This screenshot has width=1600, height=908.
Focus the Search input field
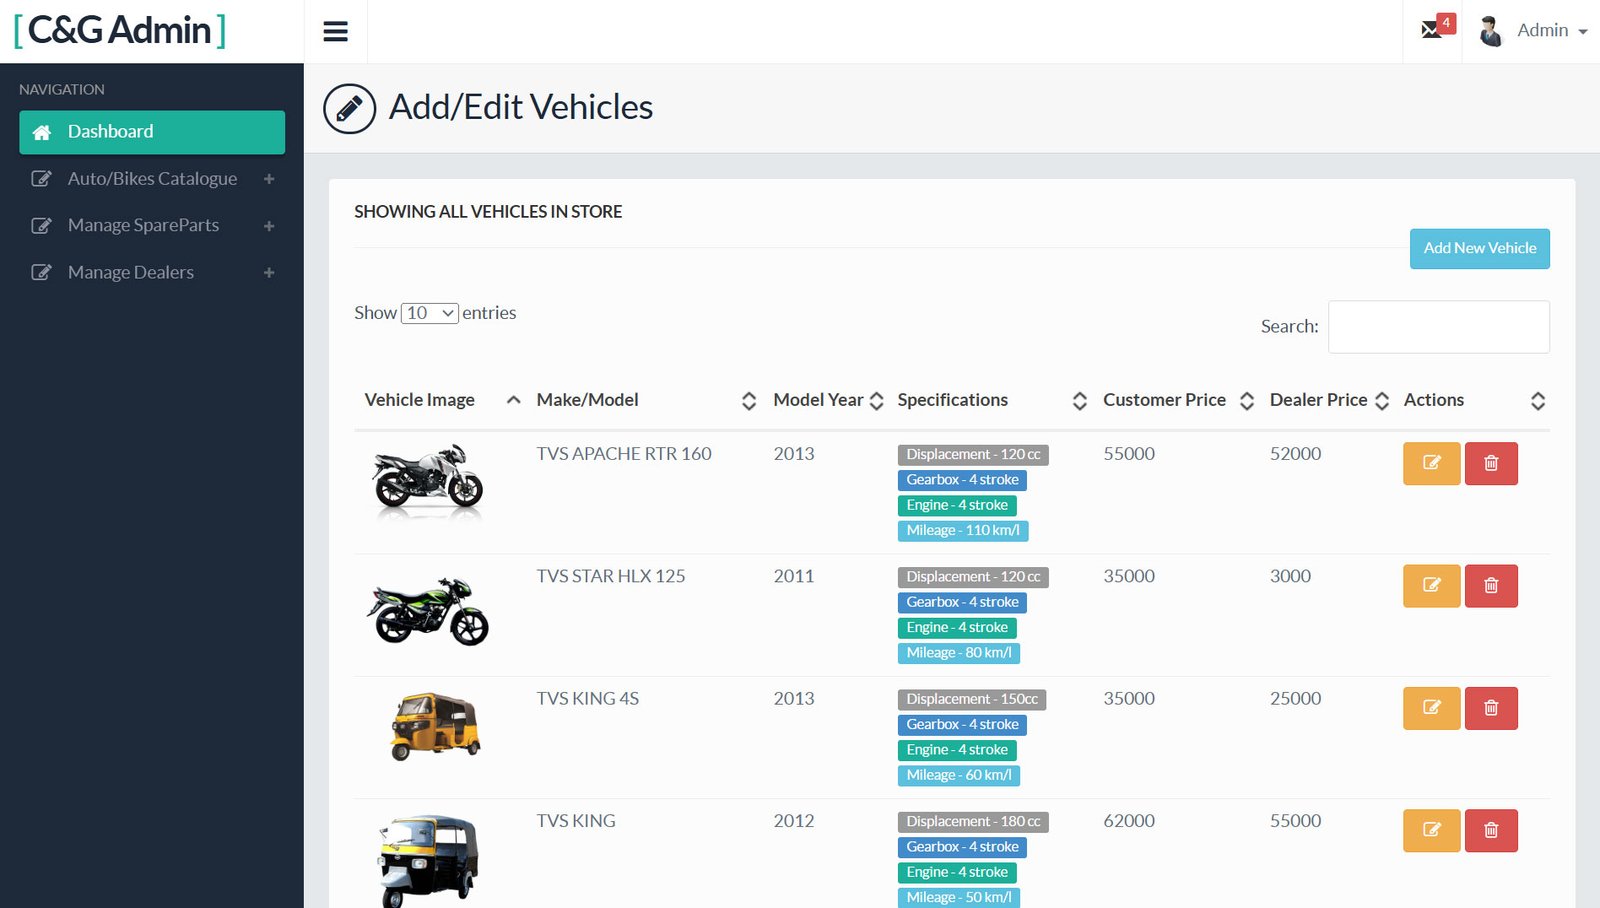tap(1438, 327)
